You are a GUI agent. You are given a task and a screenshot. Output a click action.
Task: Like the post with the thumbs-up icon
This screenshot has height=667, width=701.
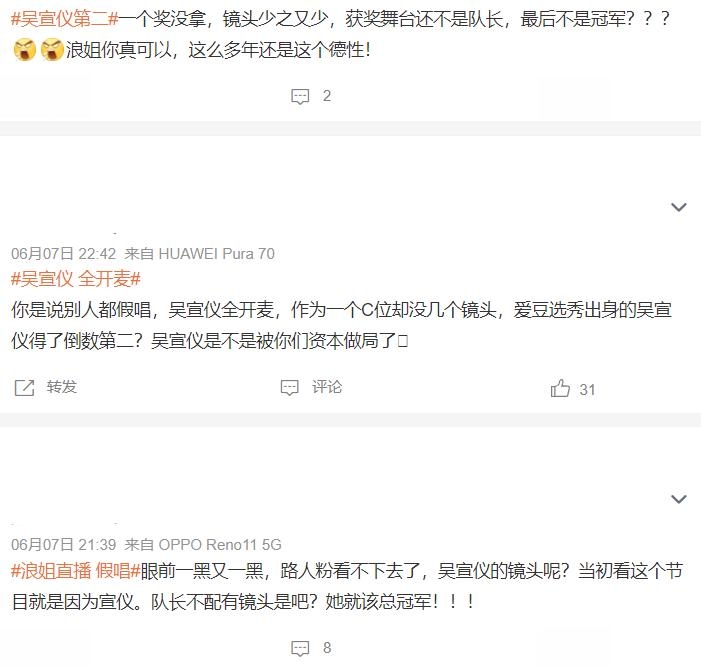[560, 388]
